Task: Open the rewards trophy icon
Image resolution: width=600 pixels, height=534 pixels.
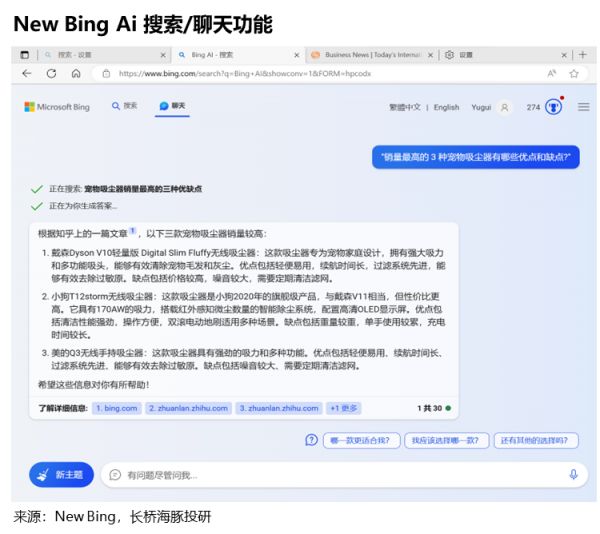Action: (553, 107)
